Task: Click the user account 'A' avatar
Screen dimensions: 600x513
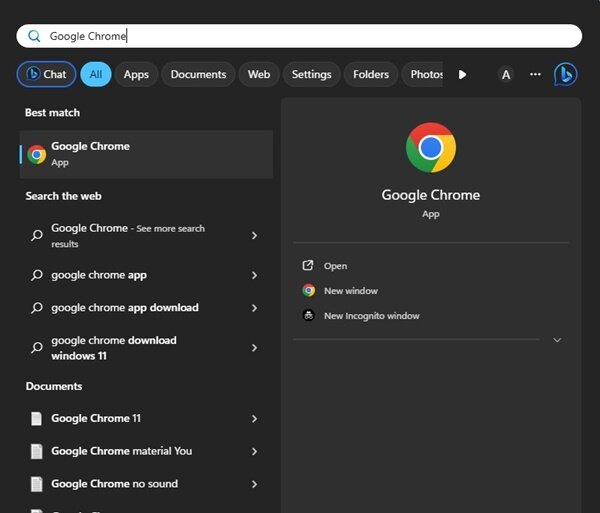Action: (x=506, y=74)
